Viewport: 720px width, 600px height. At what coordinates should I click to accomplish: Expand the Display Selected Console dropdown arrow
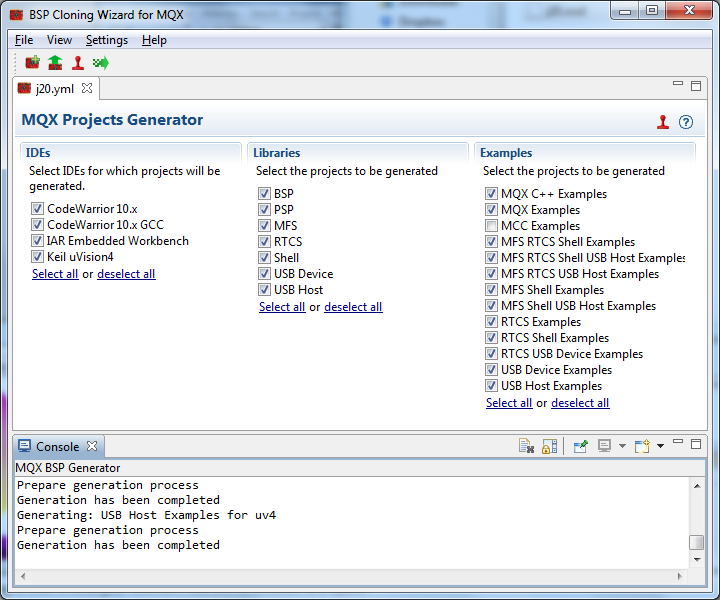pyautogui.click(x=622, y=446)
